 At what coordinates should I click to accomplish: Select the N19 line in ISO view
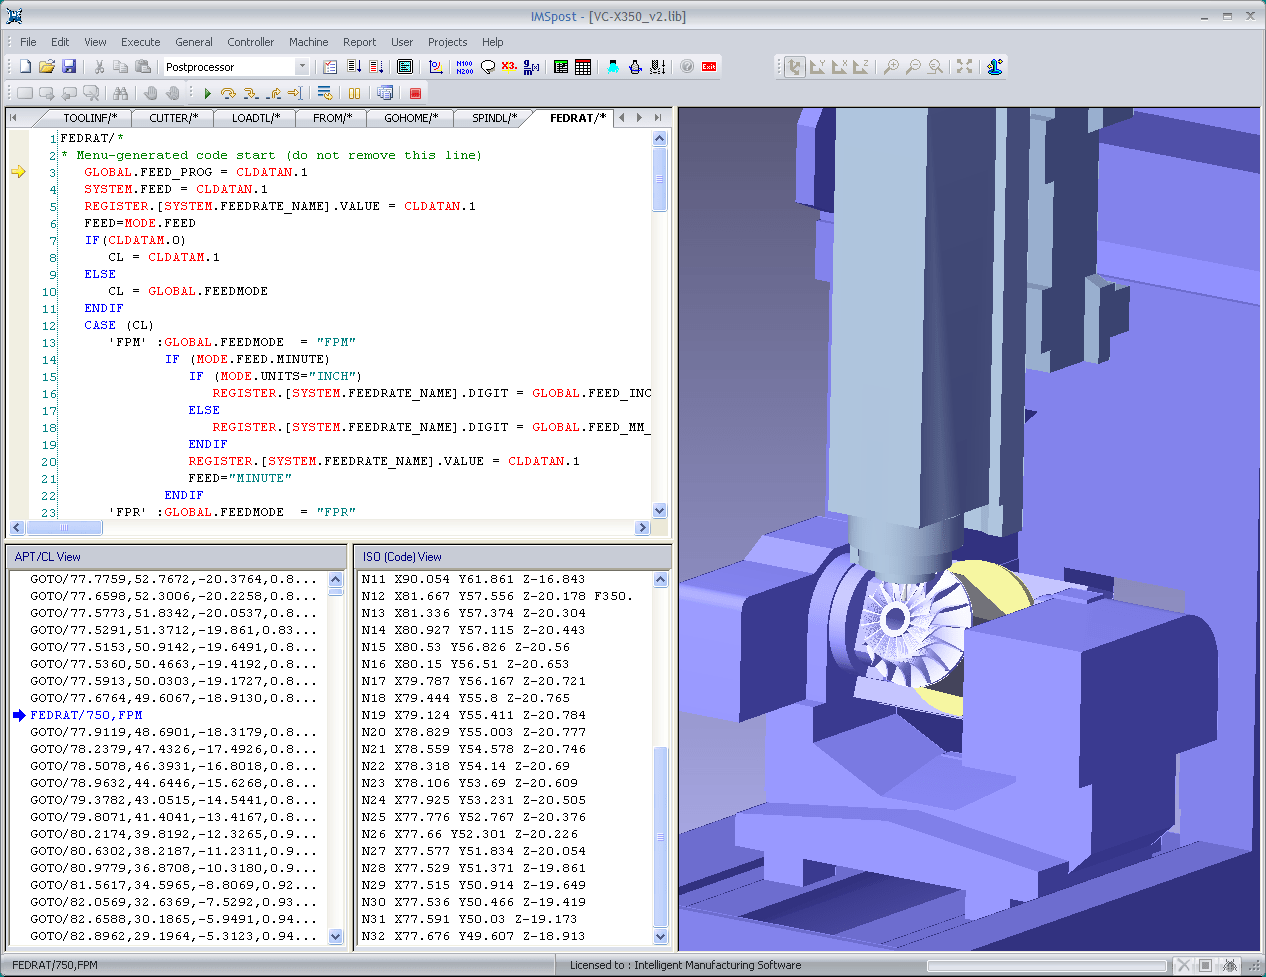(x=474, y=715)
